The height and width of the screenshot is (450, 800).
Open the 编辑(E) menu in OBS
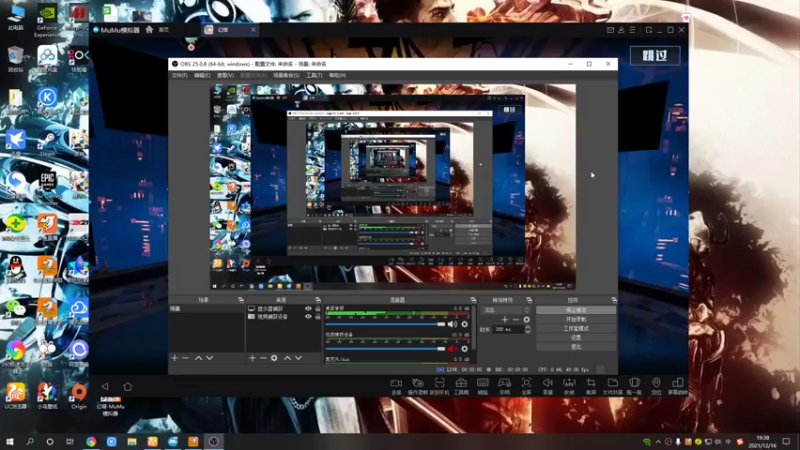pos(202,76)
